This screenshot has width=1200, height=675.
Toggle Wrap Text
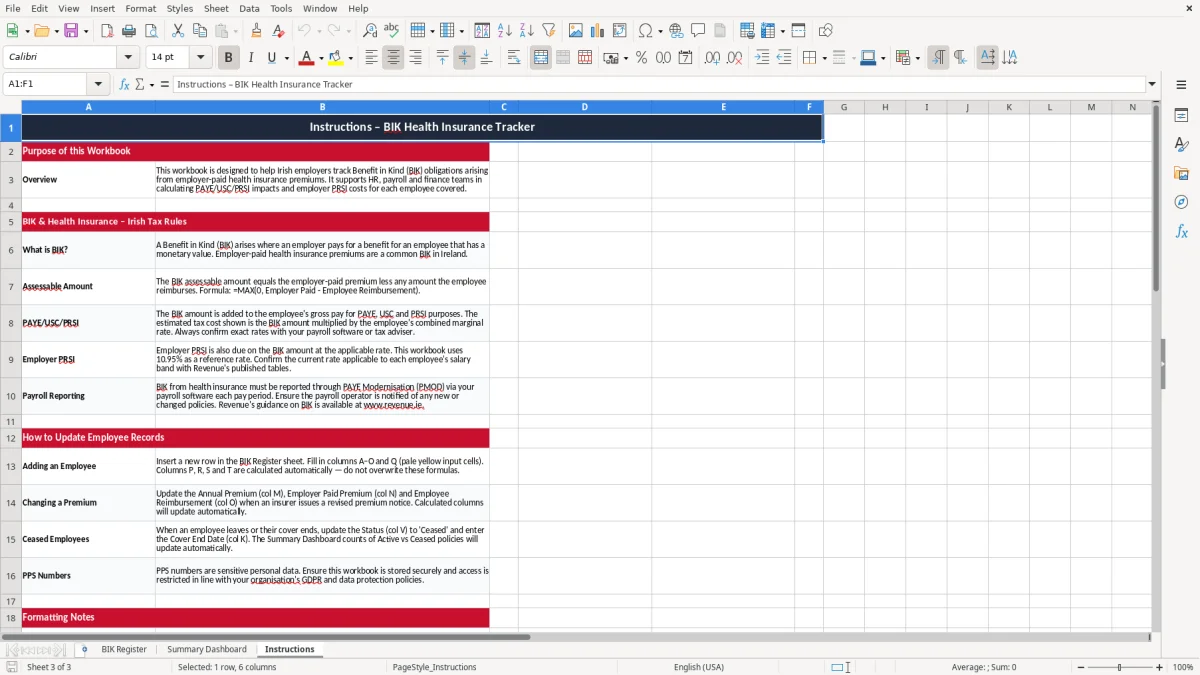514,58
